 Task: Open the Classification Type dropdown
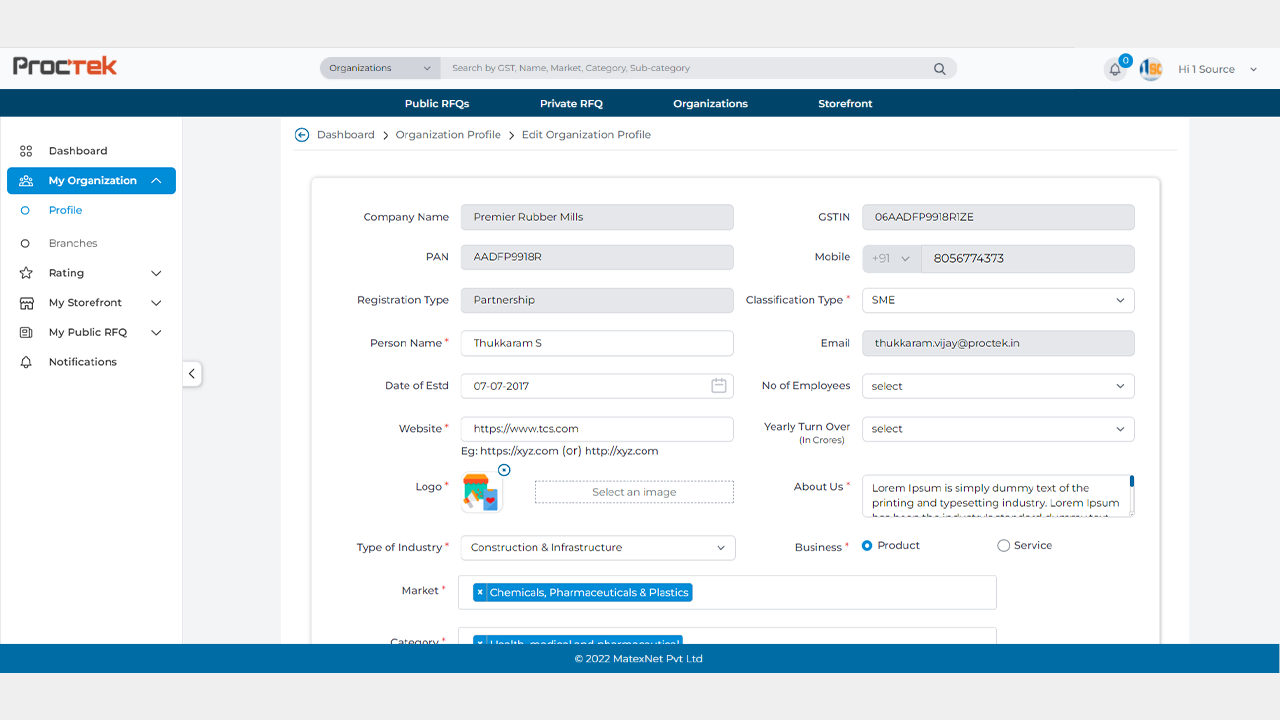tap(997, 300)
